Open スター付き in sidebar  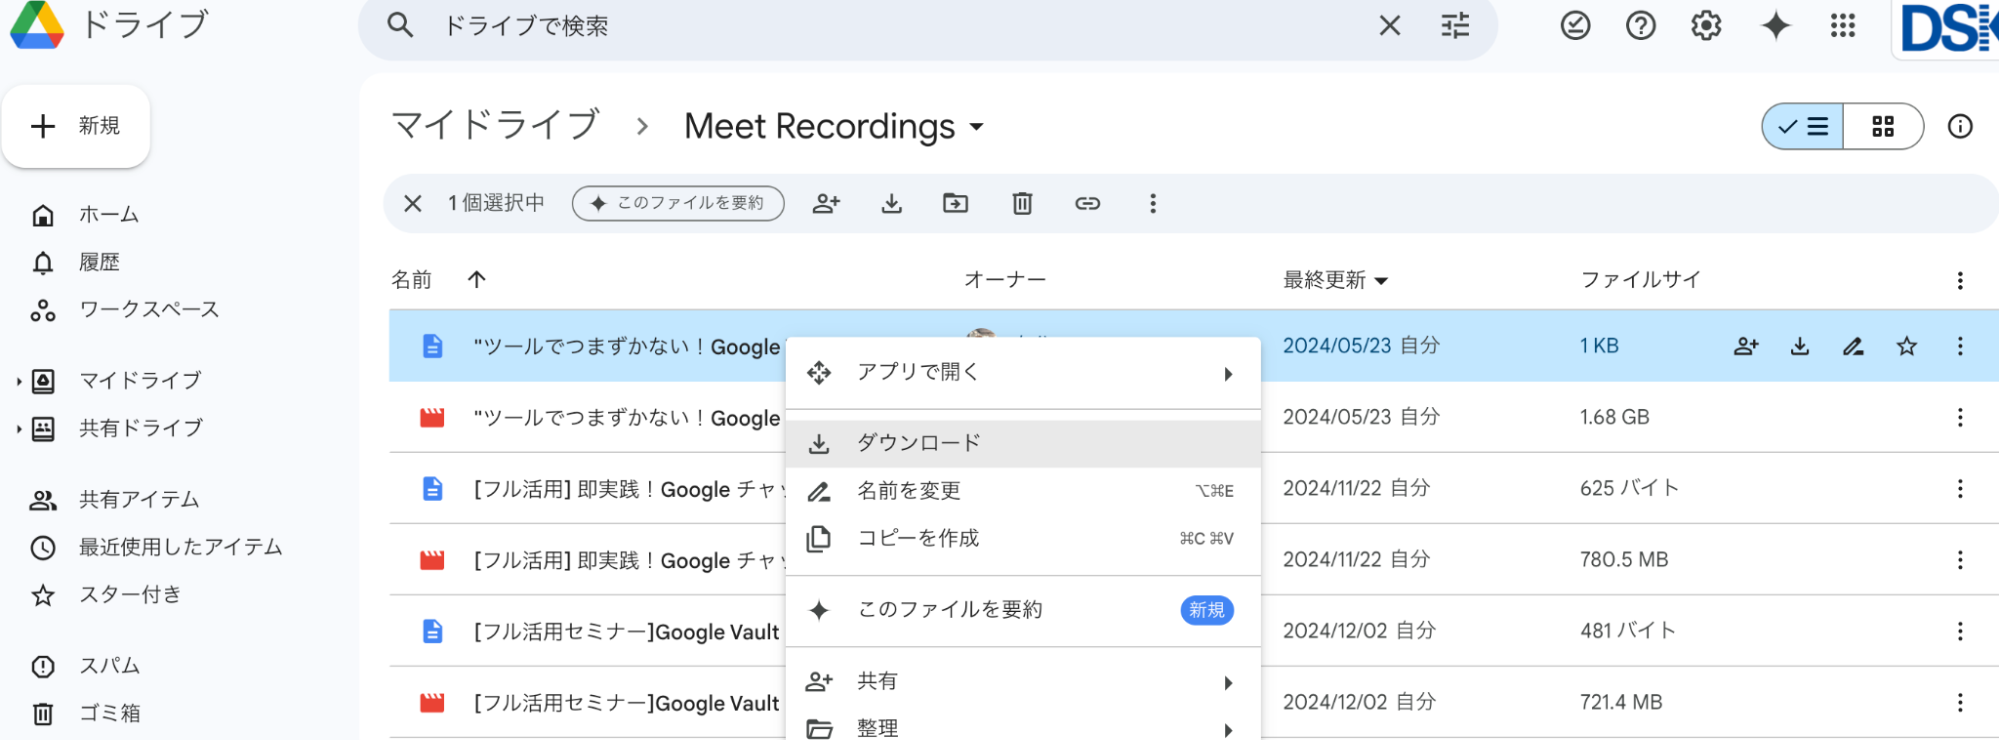(130, 595)
